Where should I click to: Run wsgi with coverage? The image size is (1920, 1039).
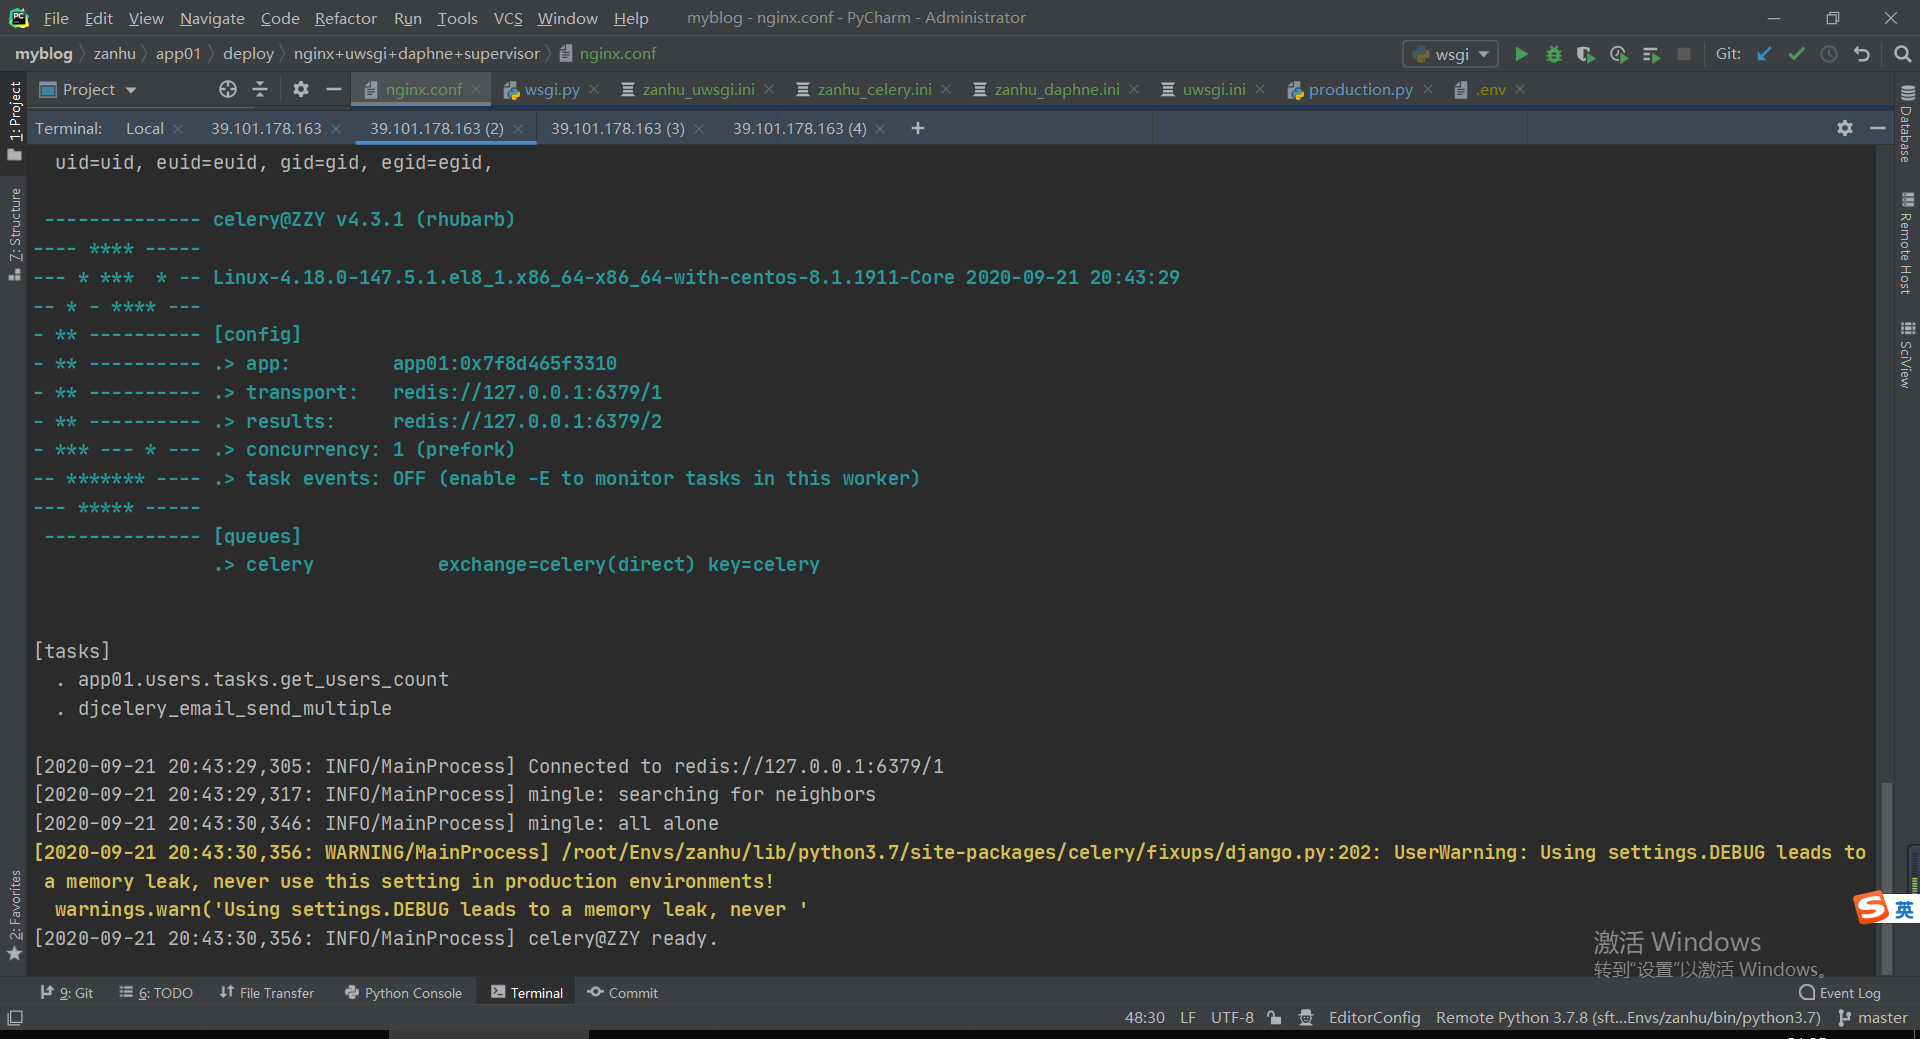coord(1585,54)
